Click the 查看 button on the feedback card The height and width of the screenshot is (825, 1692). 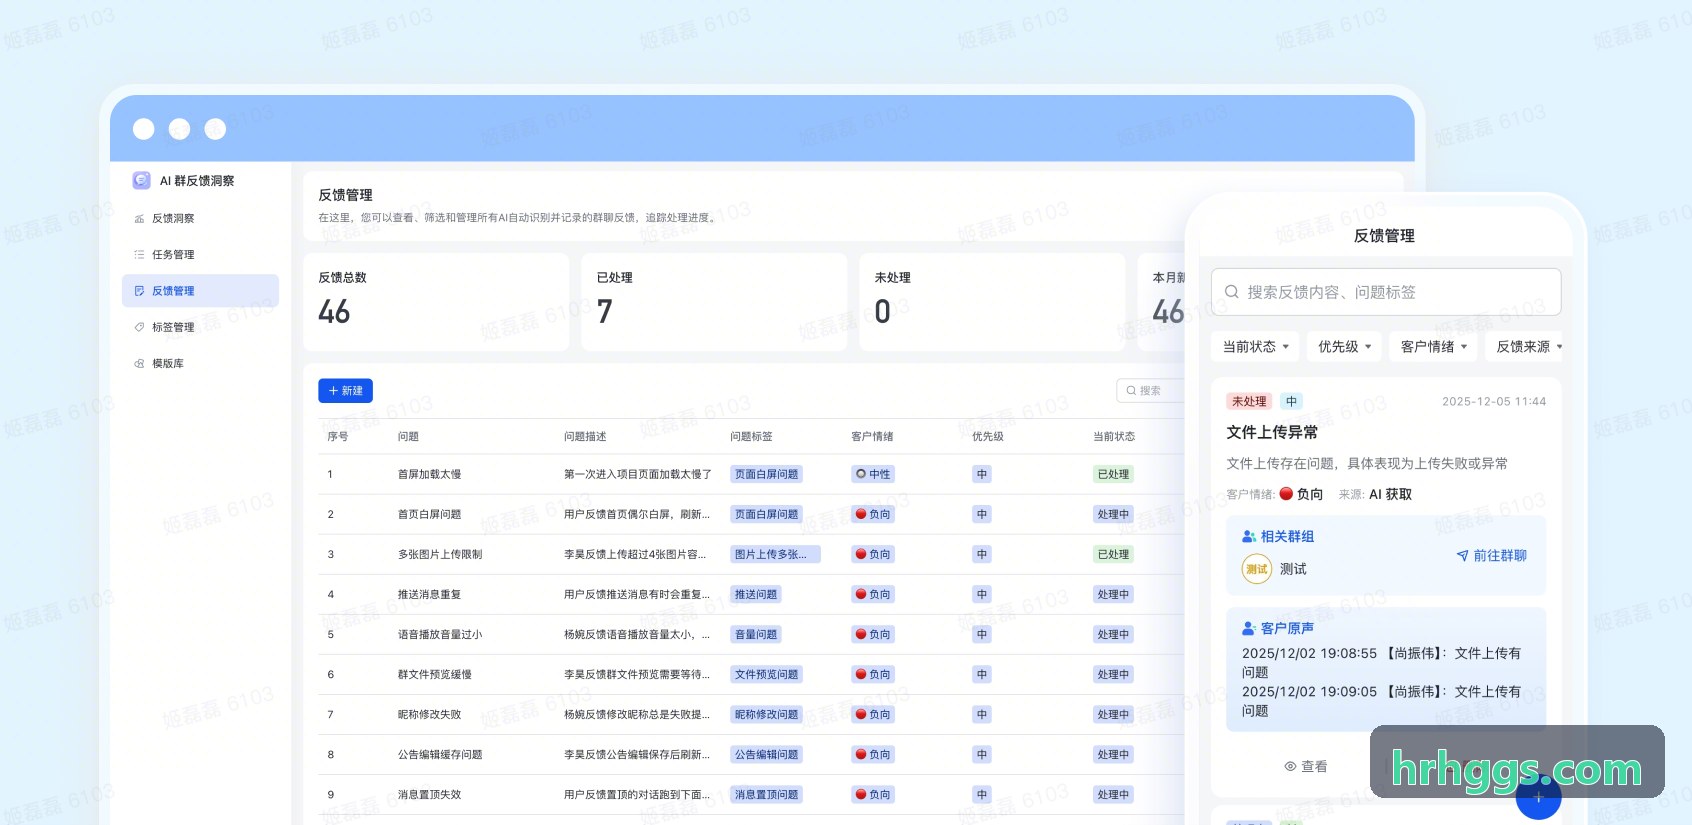coord(1306,766)
